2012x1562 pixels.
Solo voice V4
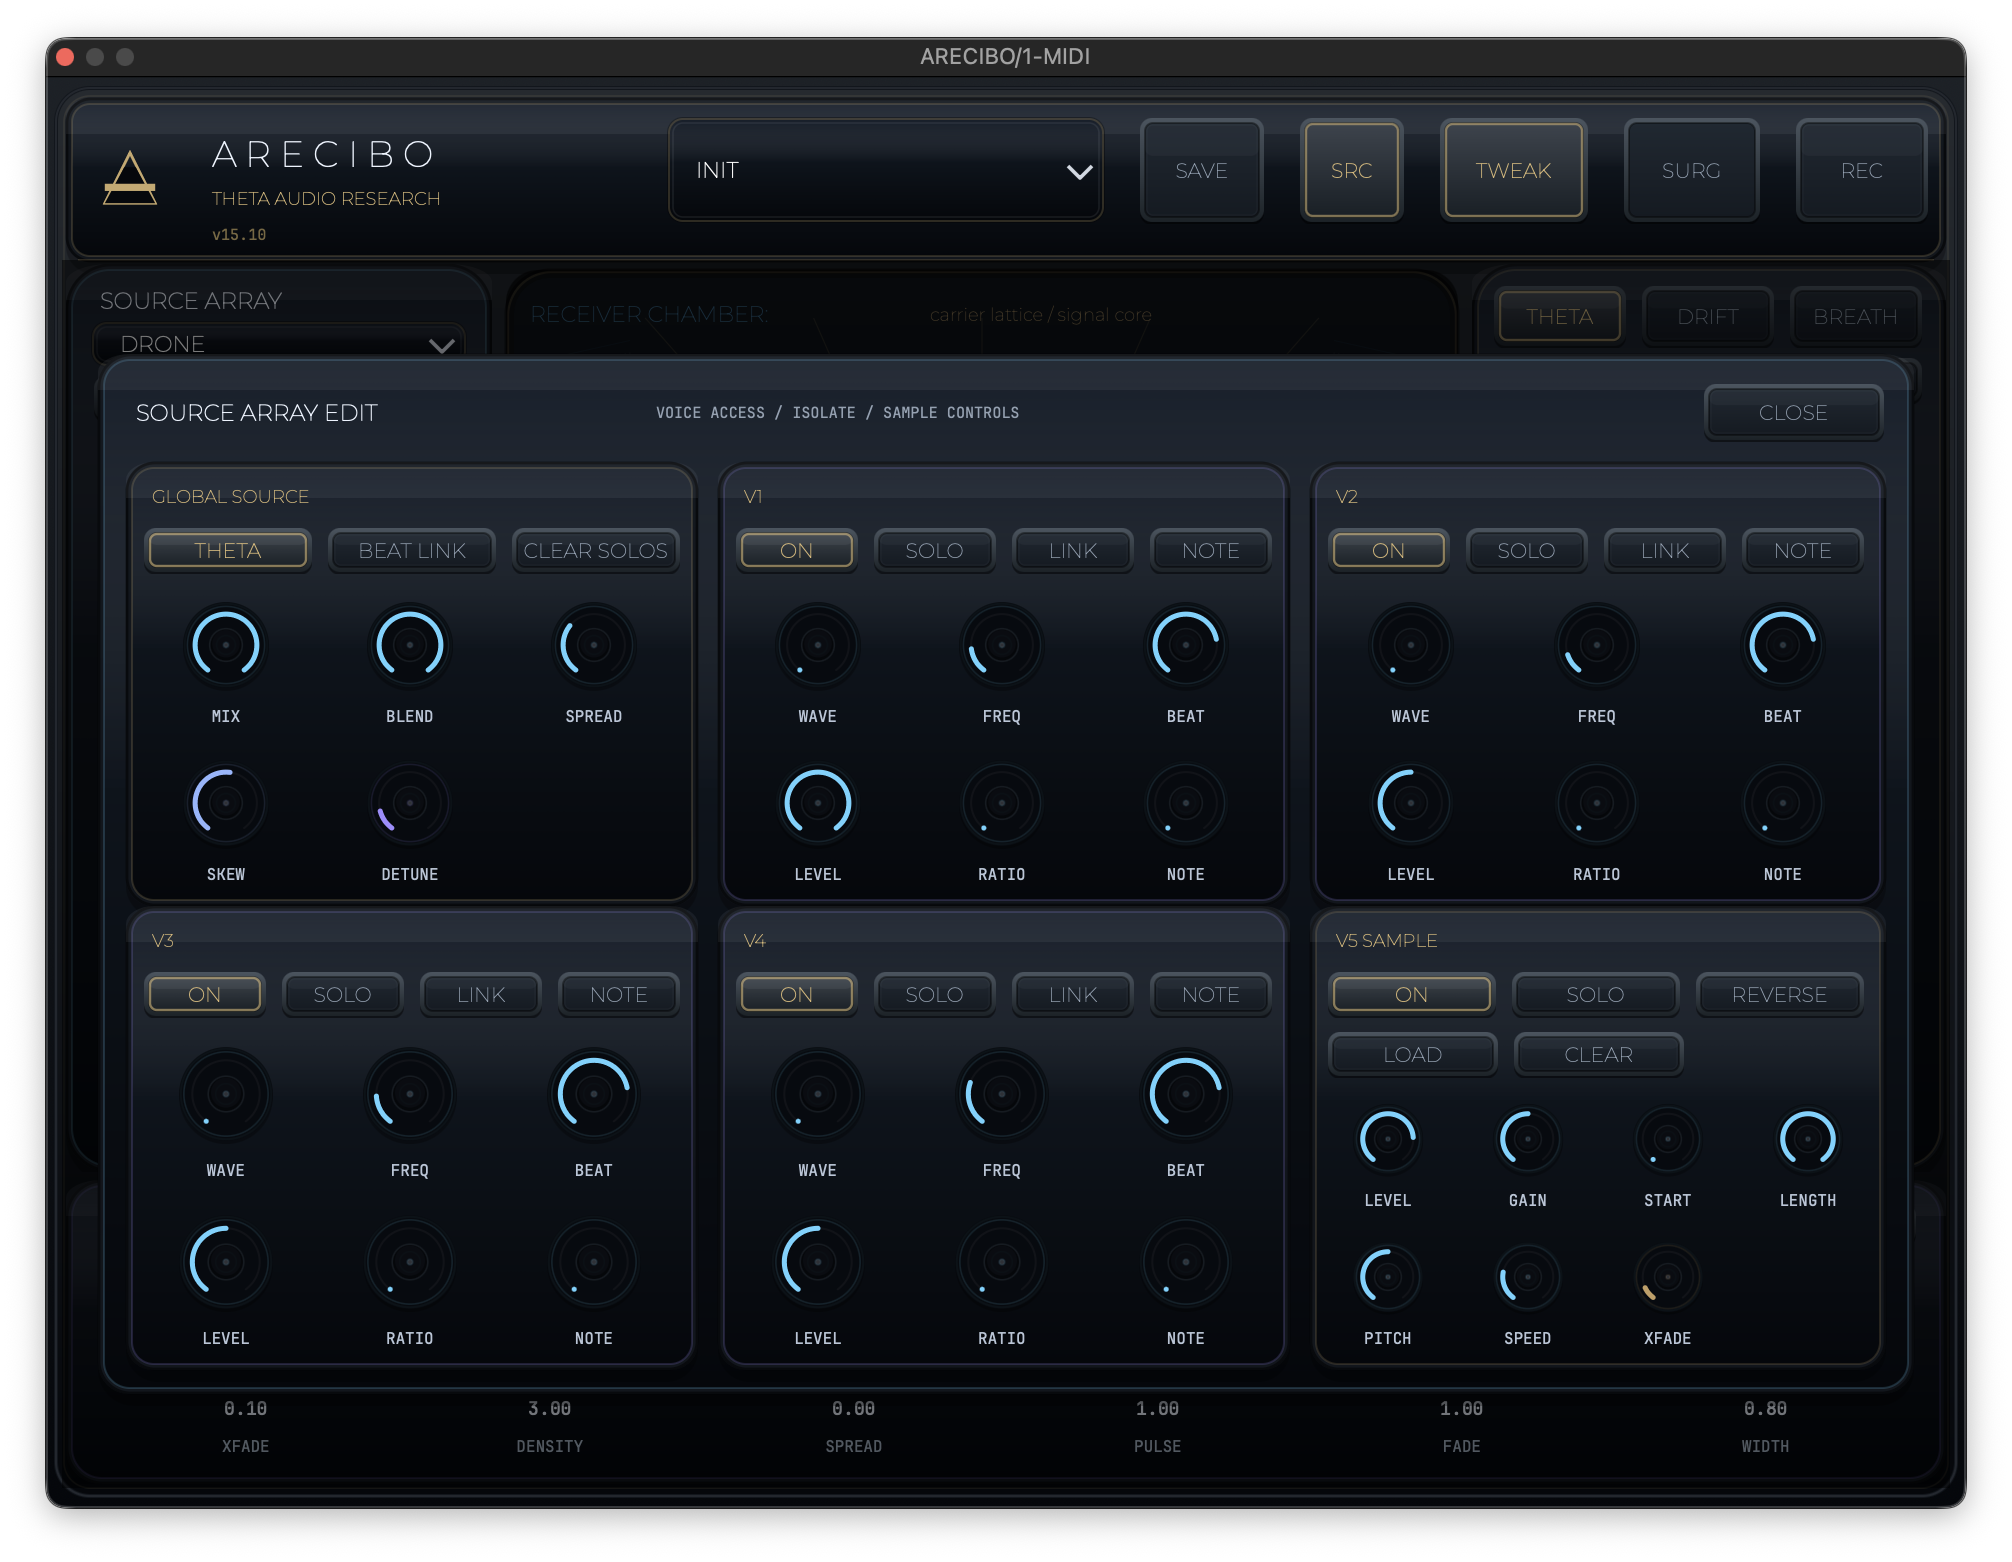point(934,995)
